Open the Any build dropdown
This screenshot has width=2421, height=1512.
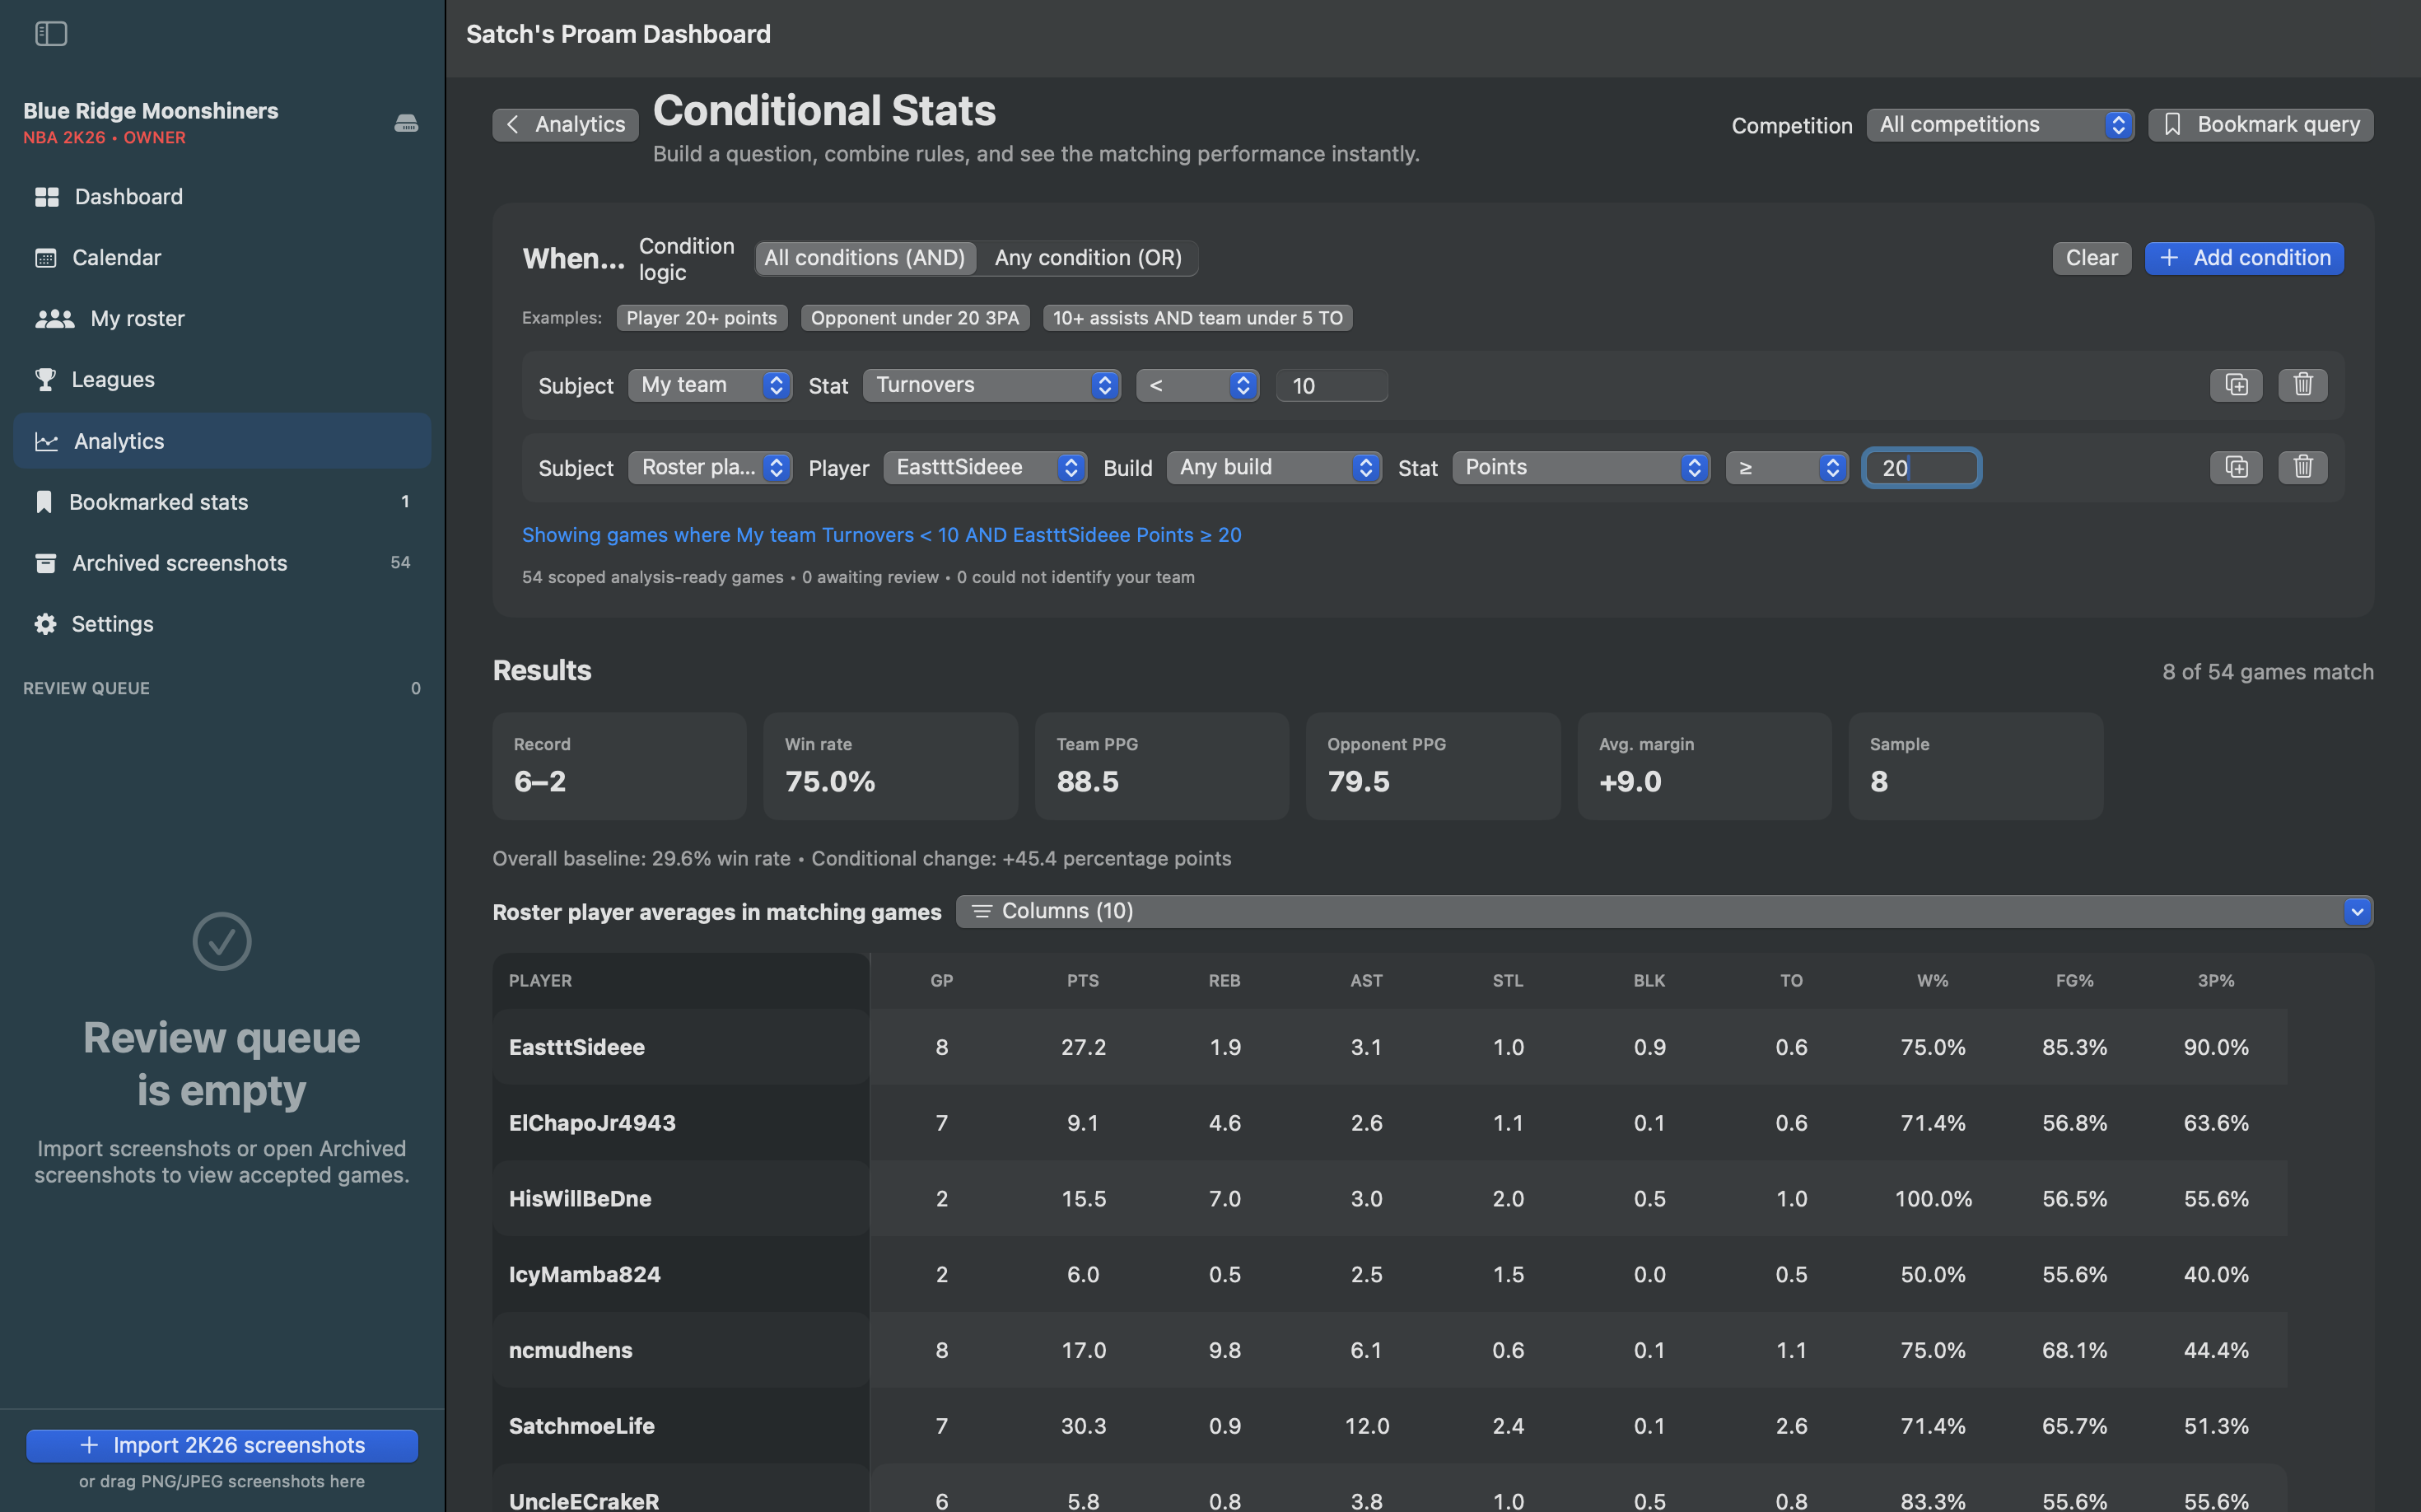click(1274, 467)
